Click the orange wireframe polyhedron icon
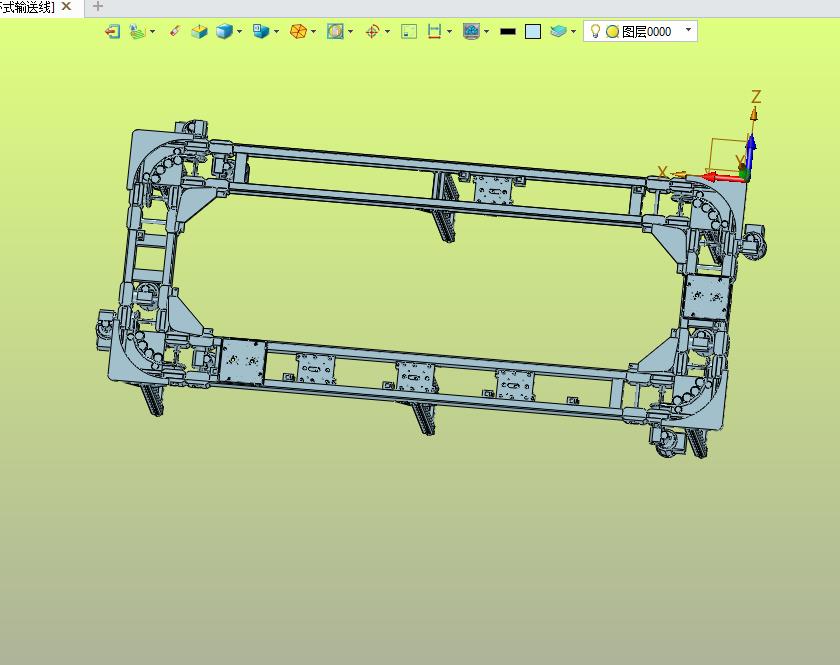This screenshot has height=665, width=840. pyautogui.click(x=298, y=32)
